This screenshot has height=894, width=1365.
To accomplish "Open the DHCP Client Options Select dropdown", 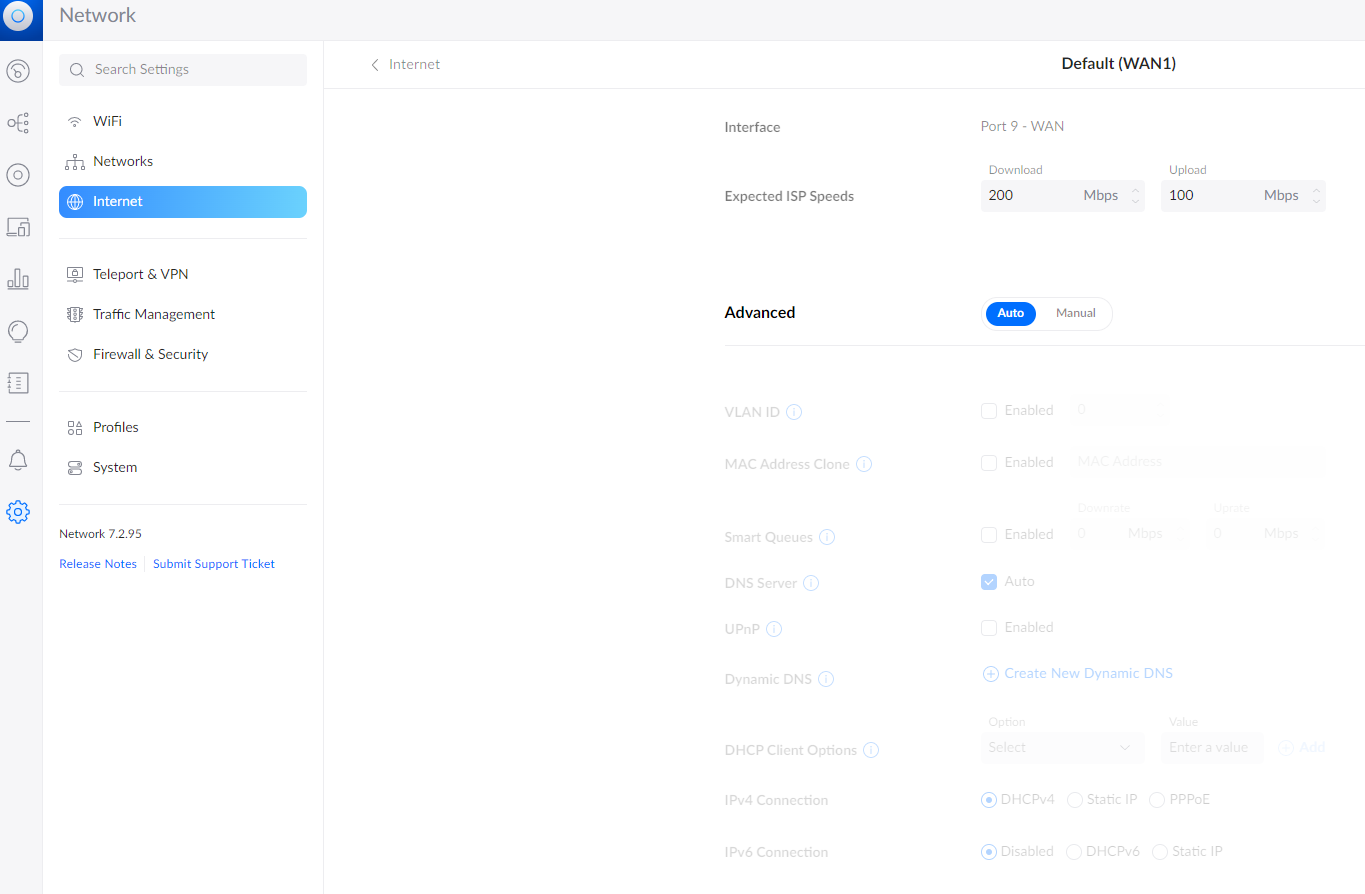I will click(x=1062, y=747).
